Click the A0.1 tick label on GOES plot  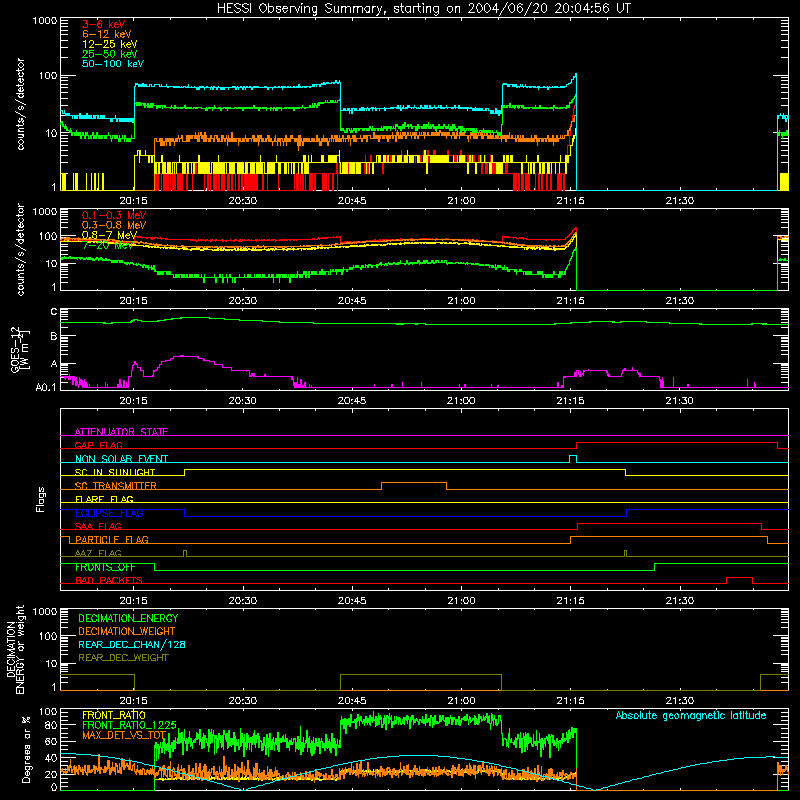(x=46, y=388)
